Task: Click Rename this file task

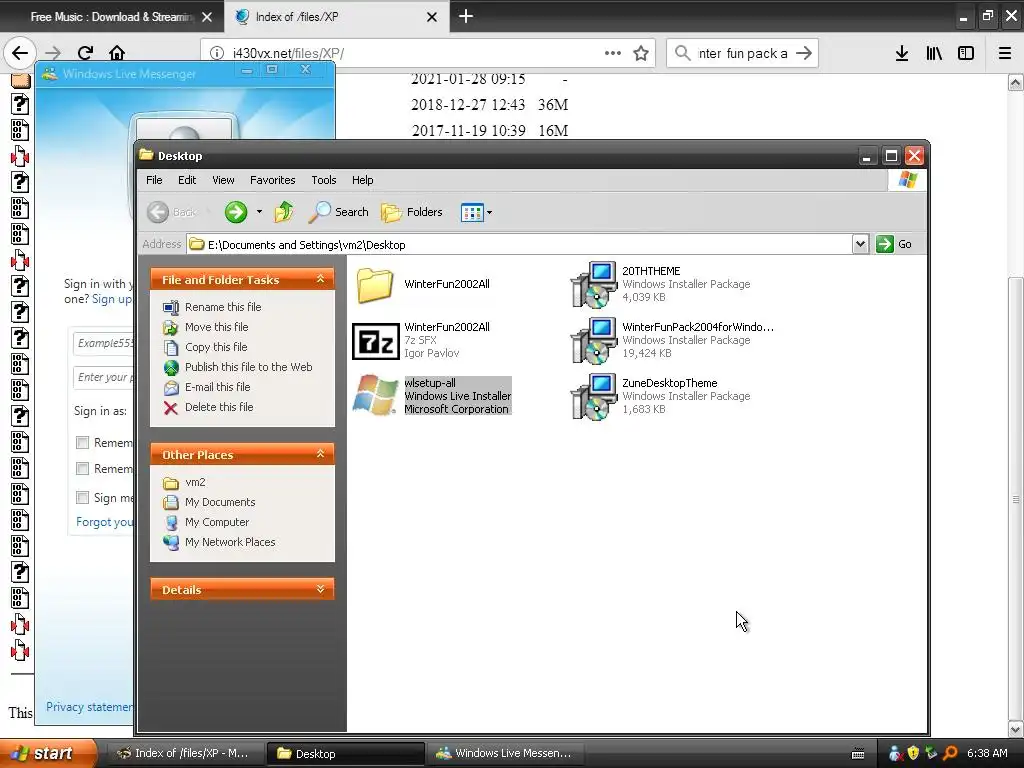Action: coord(223,307)
